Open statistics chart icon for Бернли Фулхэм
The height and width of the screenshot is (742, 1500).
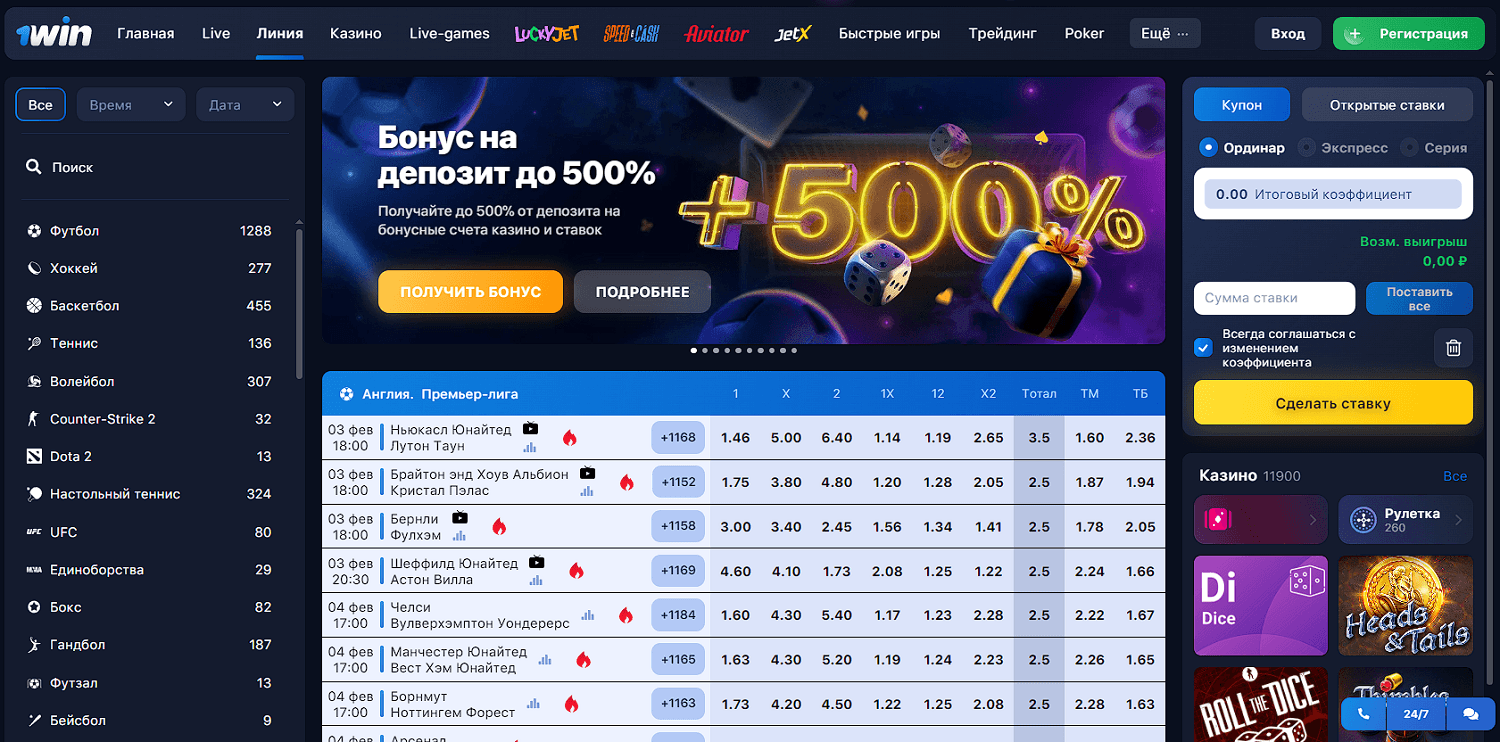(459, 536)
